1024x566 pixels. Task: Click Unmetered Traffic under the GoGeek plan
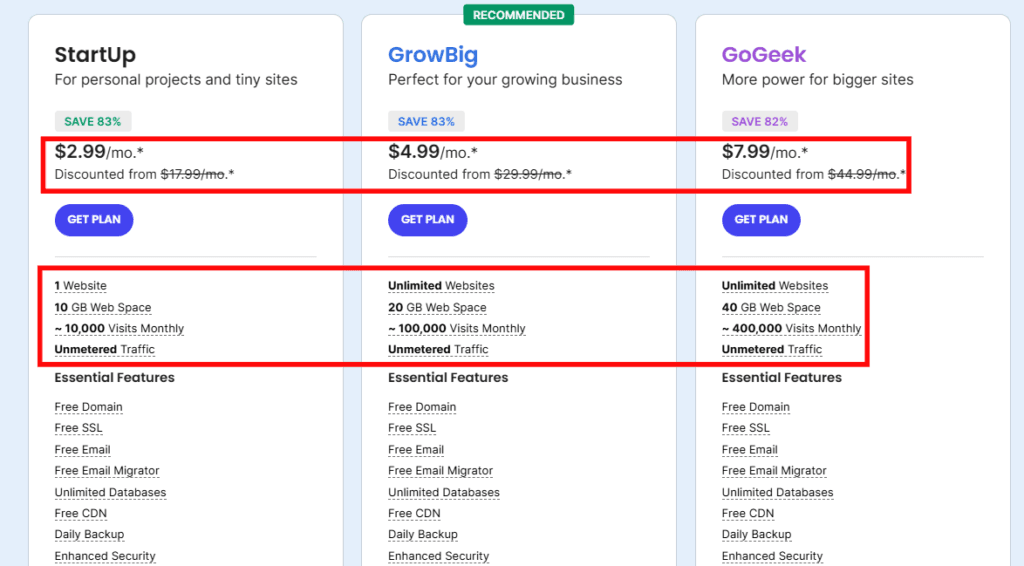(772, 350)
